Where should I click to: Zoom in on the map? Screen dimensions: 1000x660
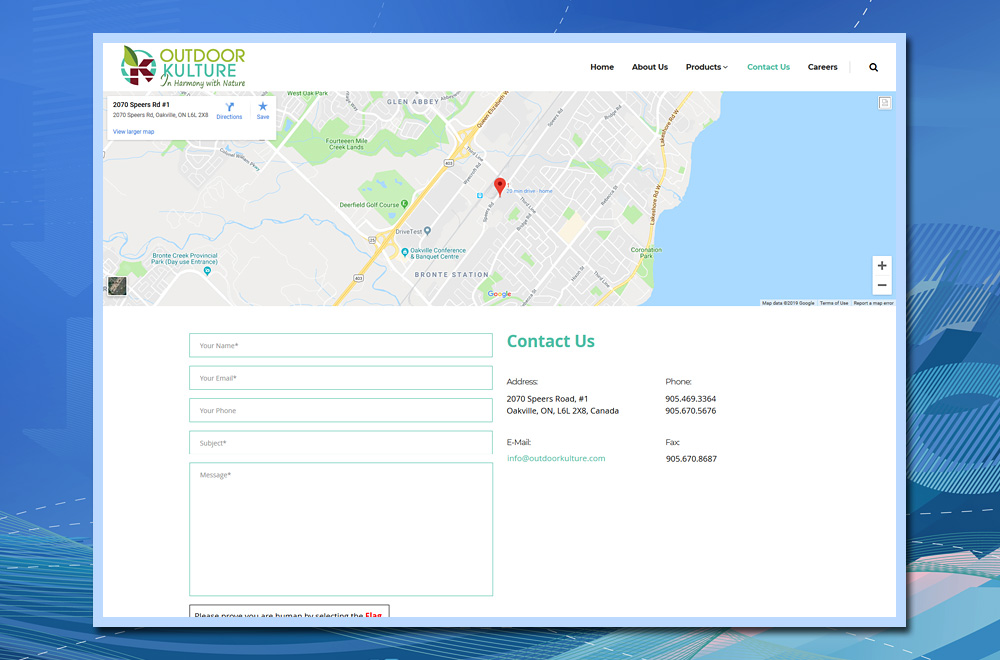[x=882, y=265]
